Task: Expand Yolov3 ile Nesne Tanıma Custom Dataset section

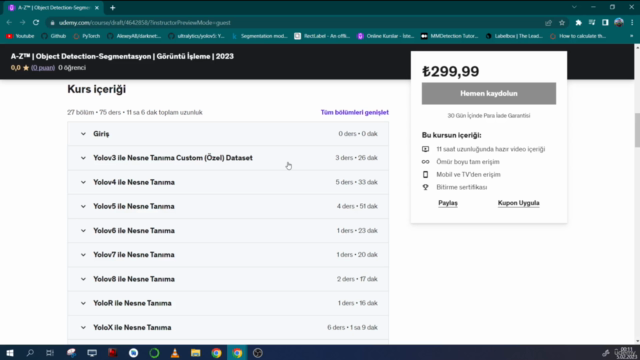Action: 228,158
